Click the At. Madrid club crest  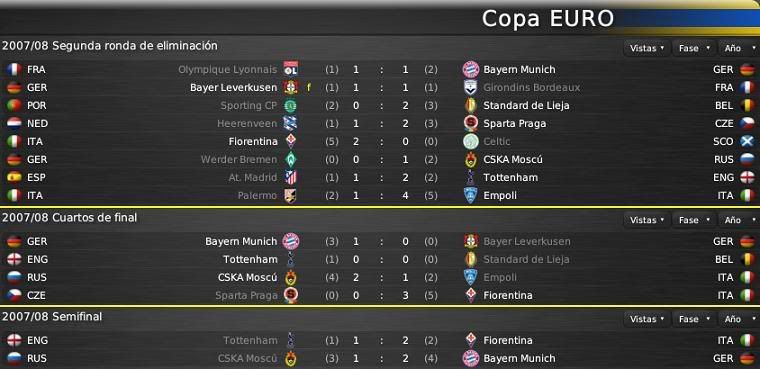[x=290, y=177]
